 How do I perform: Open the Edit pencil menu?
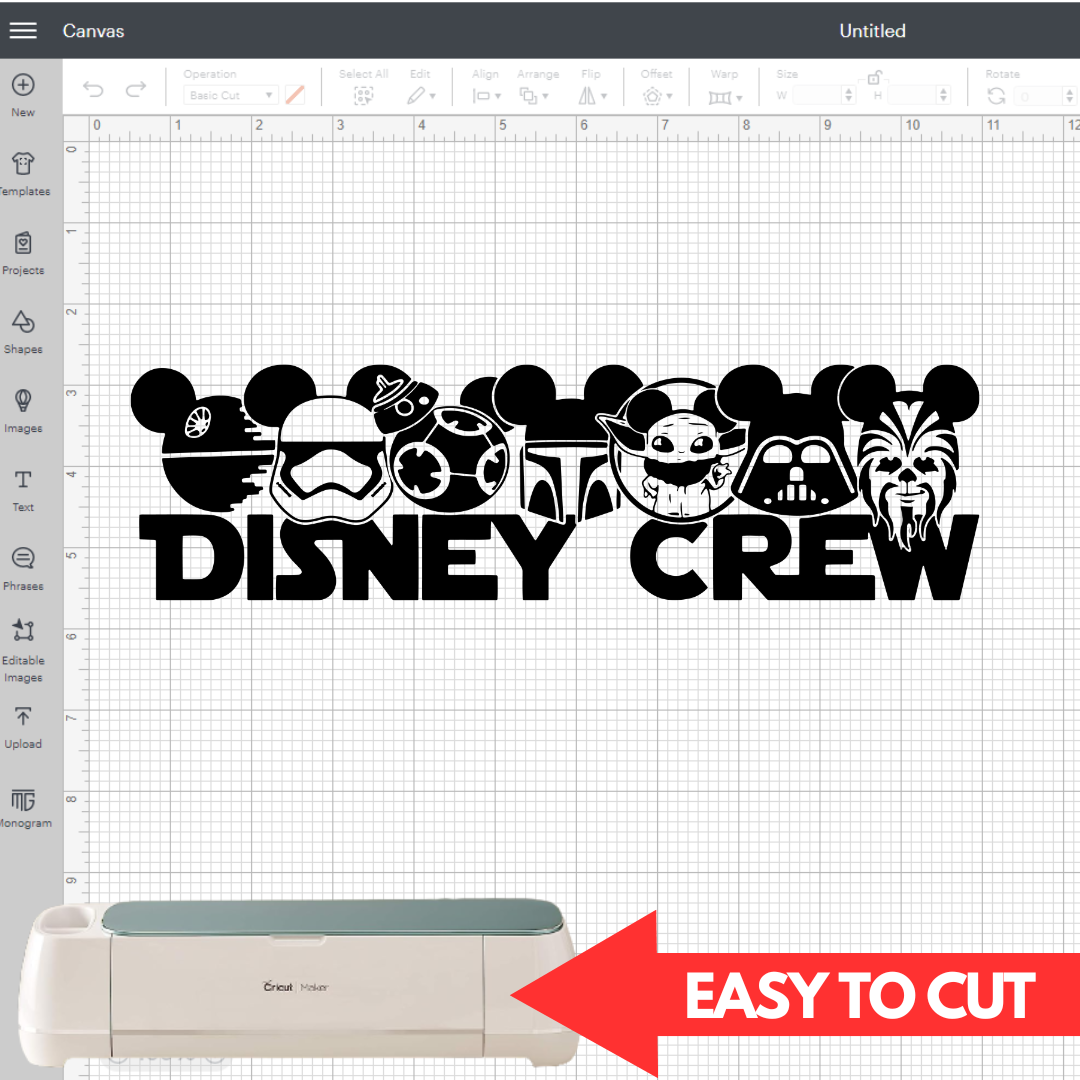pos(421,96)
